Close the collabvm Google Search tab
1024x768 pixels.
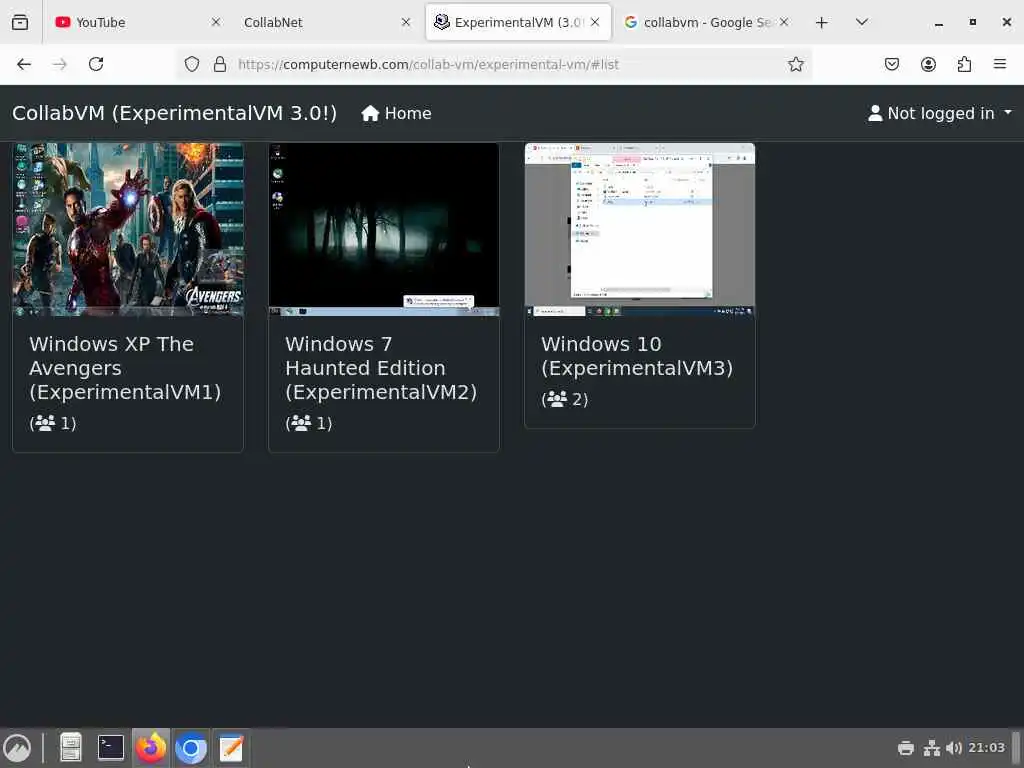tap(784, 22)
